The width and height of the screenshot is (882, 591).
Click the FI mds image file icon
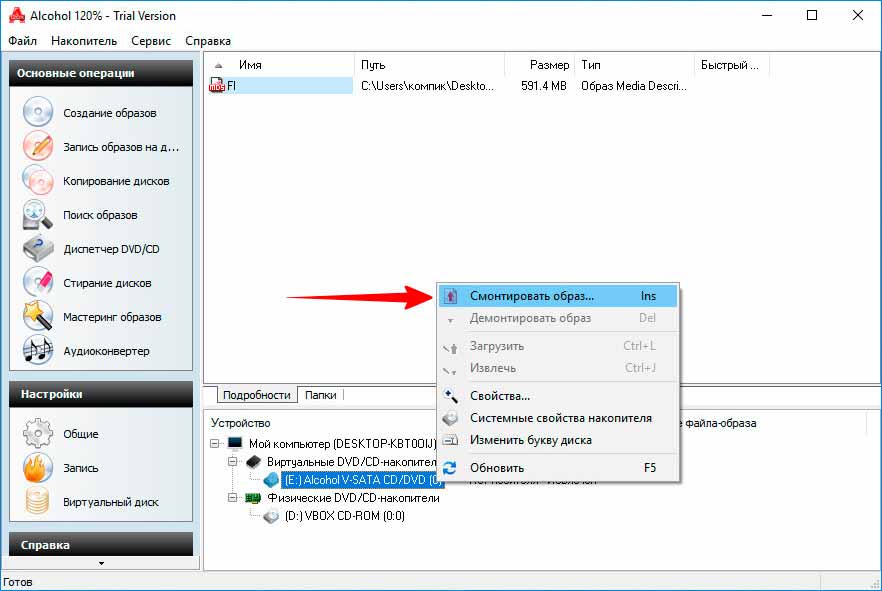[217, 85]
